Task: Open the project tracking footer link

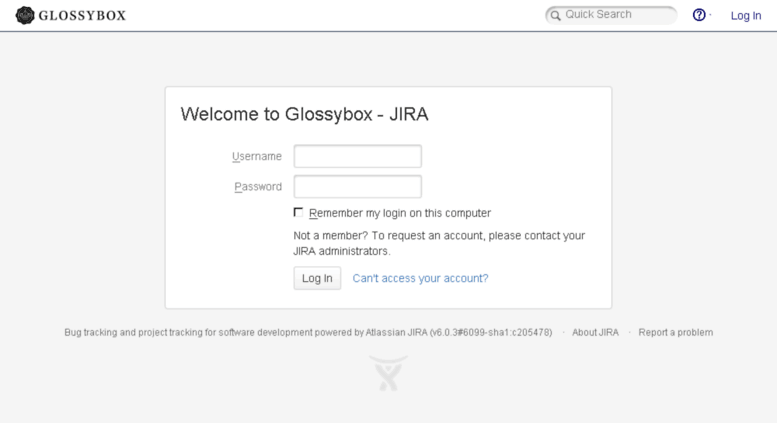Action: pos(170,332)
